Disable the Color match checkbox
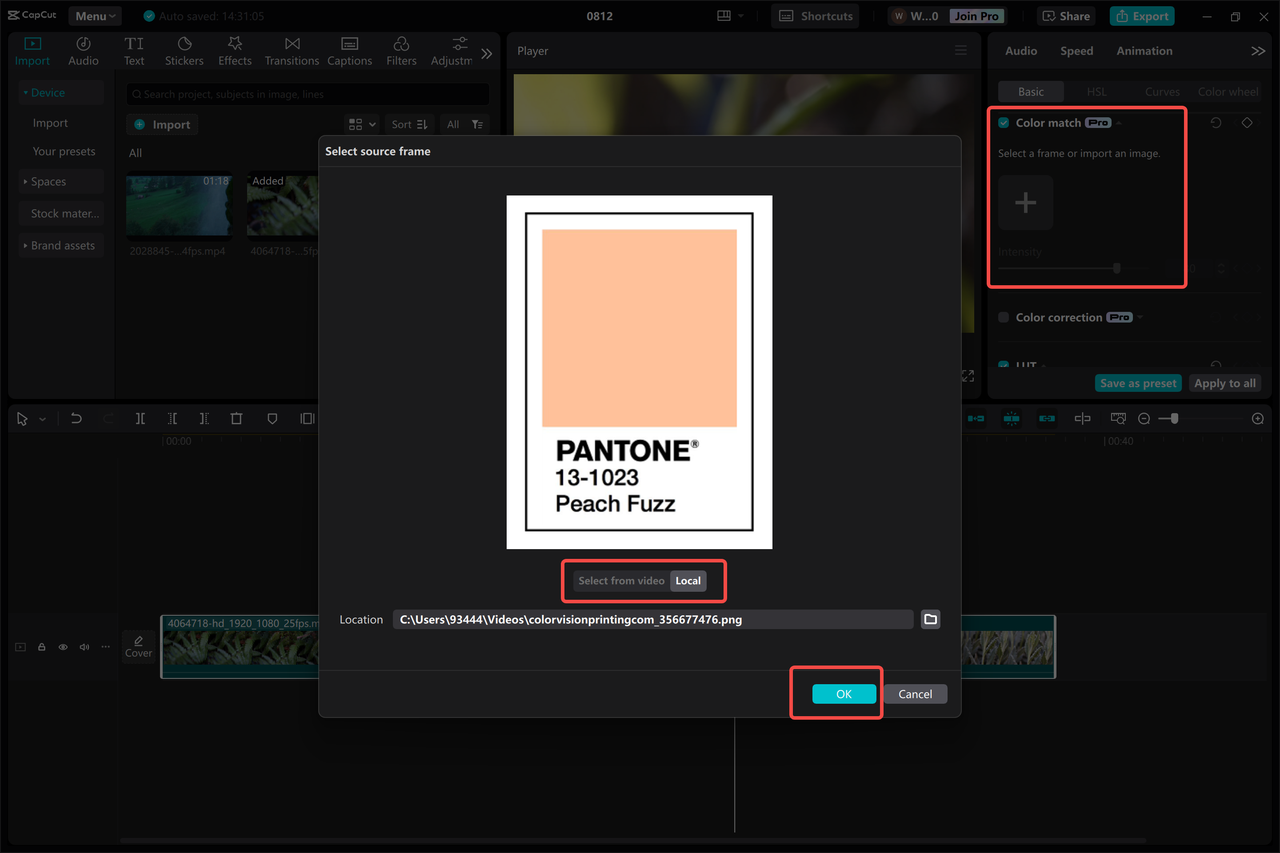 pos(1002,122)
